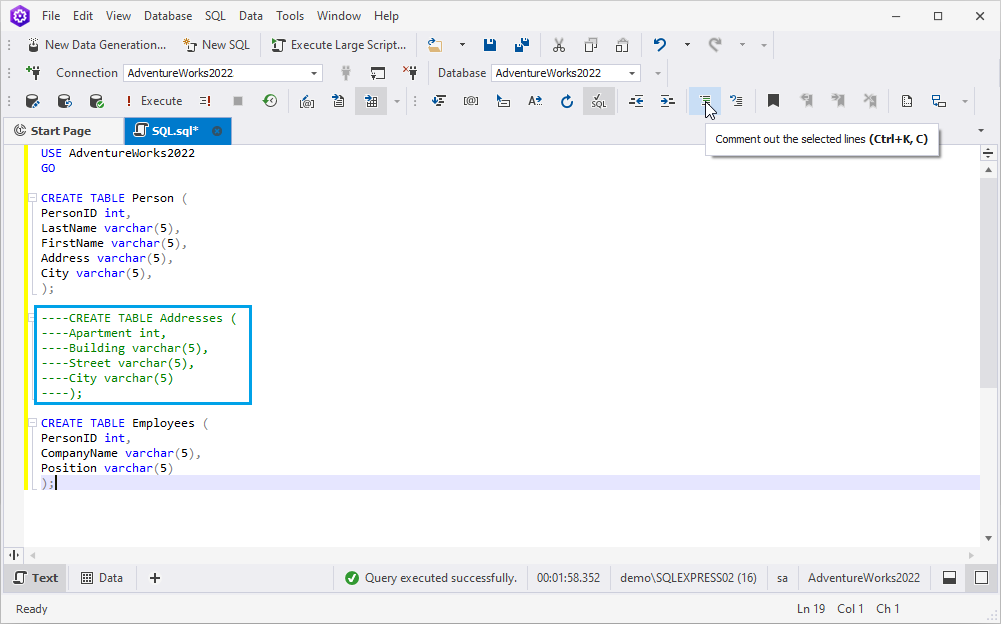Click the Stop execution square icon

tap(237, 101)
